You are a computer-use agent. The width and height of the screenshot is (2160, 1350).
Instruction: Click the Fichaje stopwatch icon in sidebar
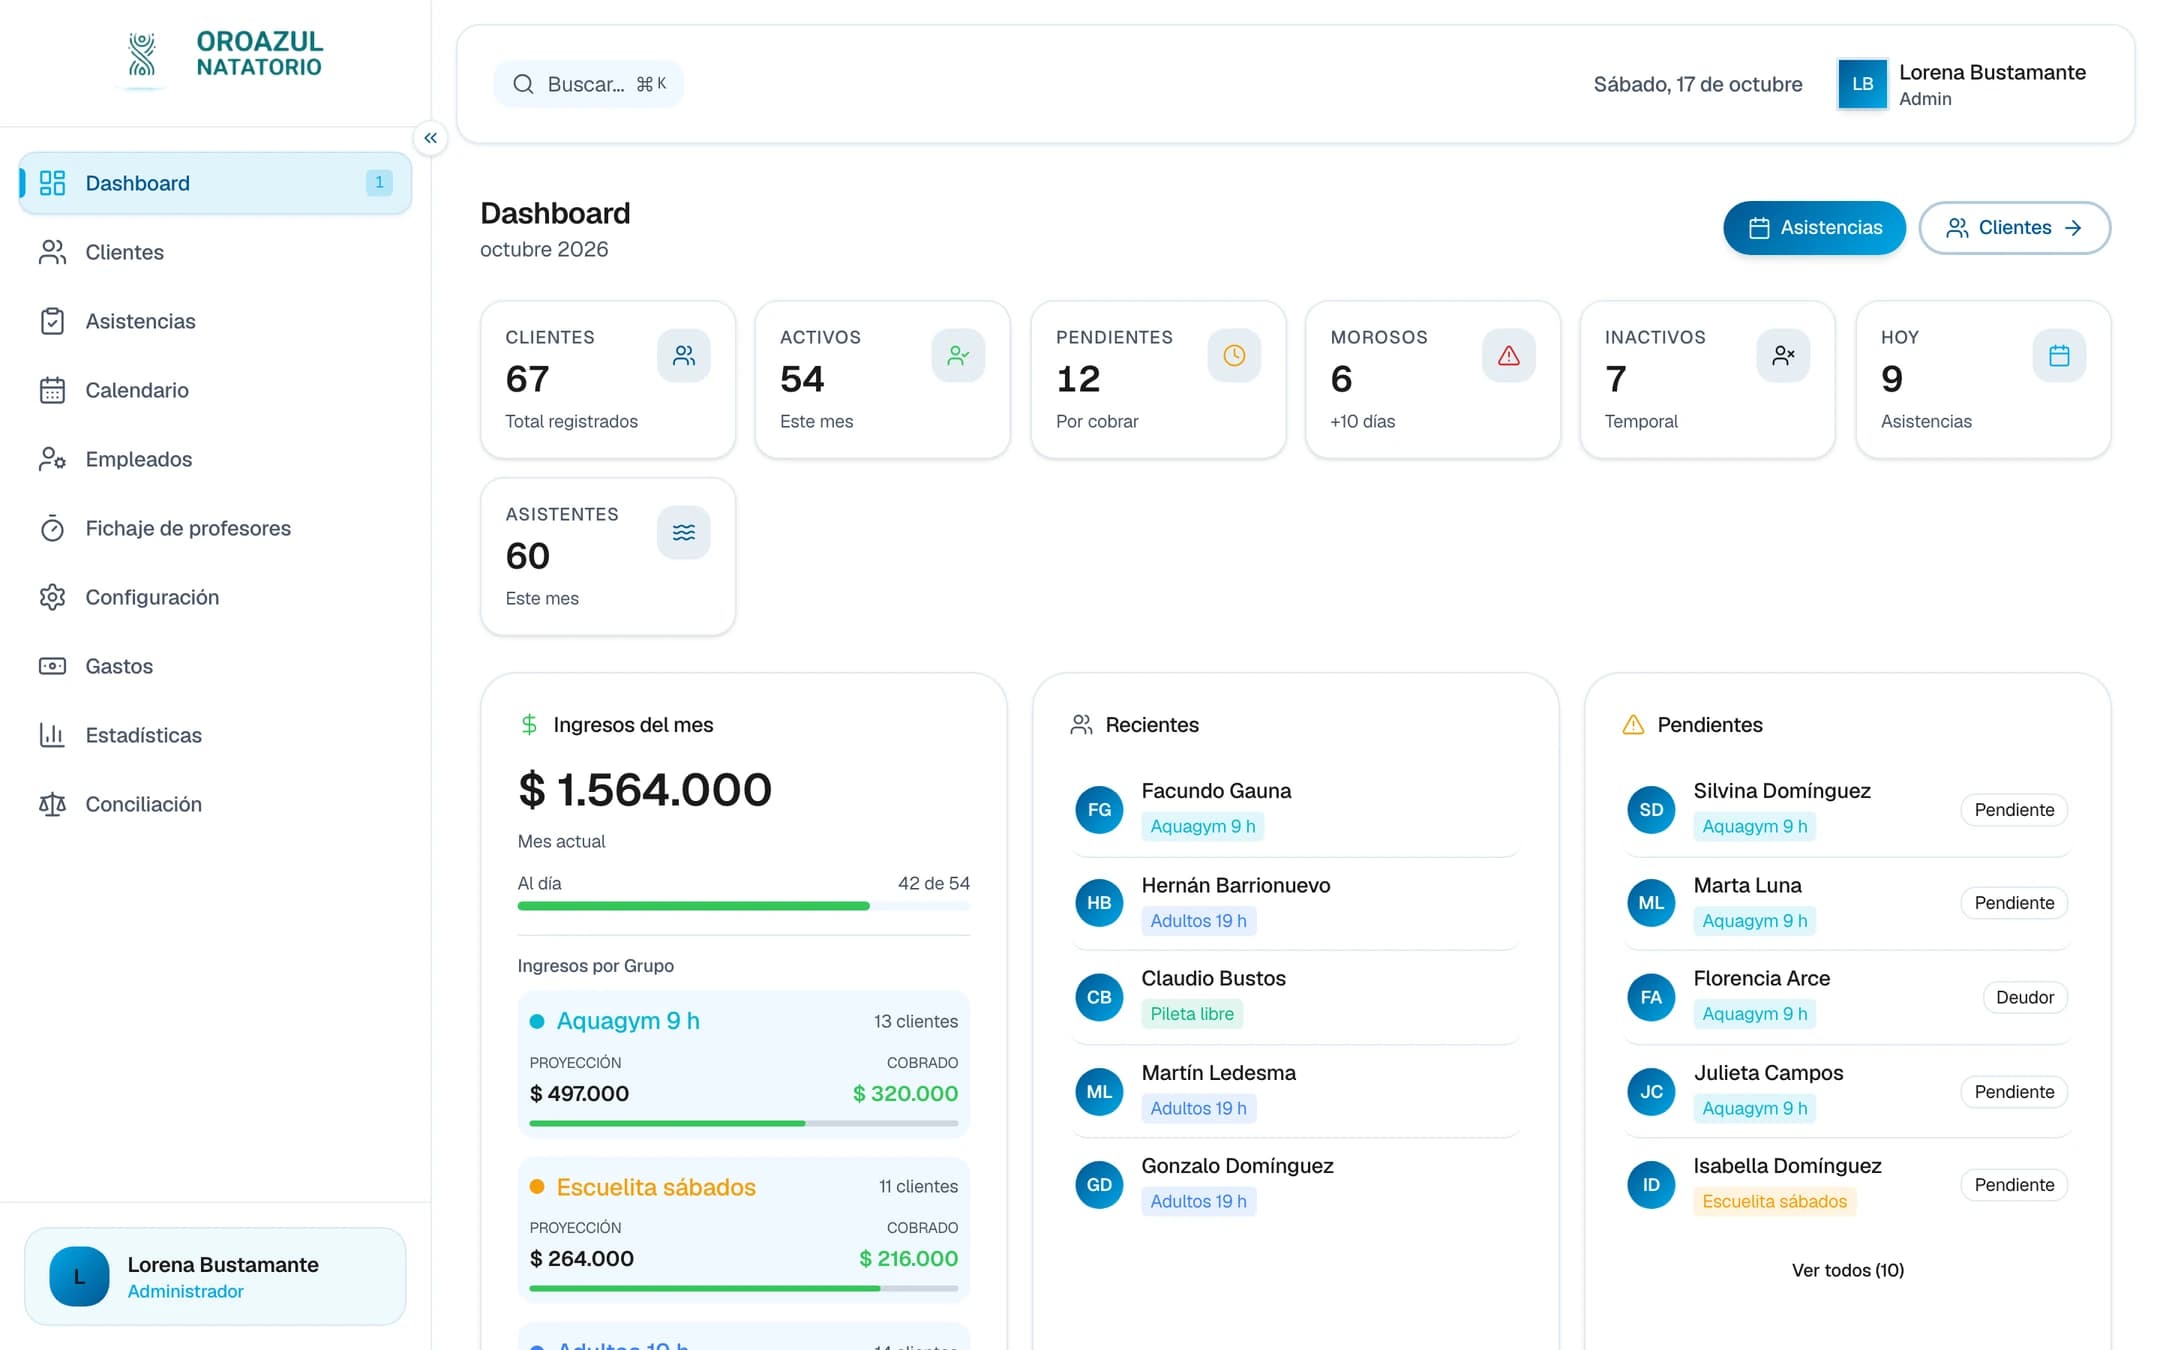[x=52, y=528]
